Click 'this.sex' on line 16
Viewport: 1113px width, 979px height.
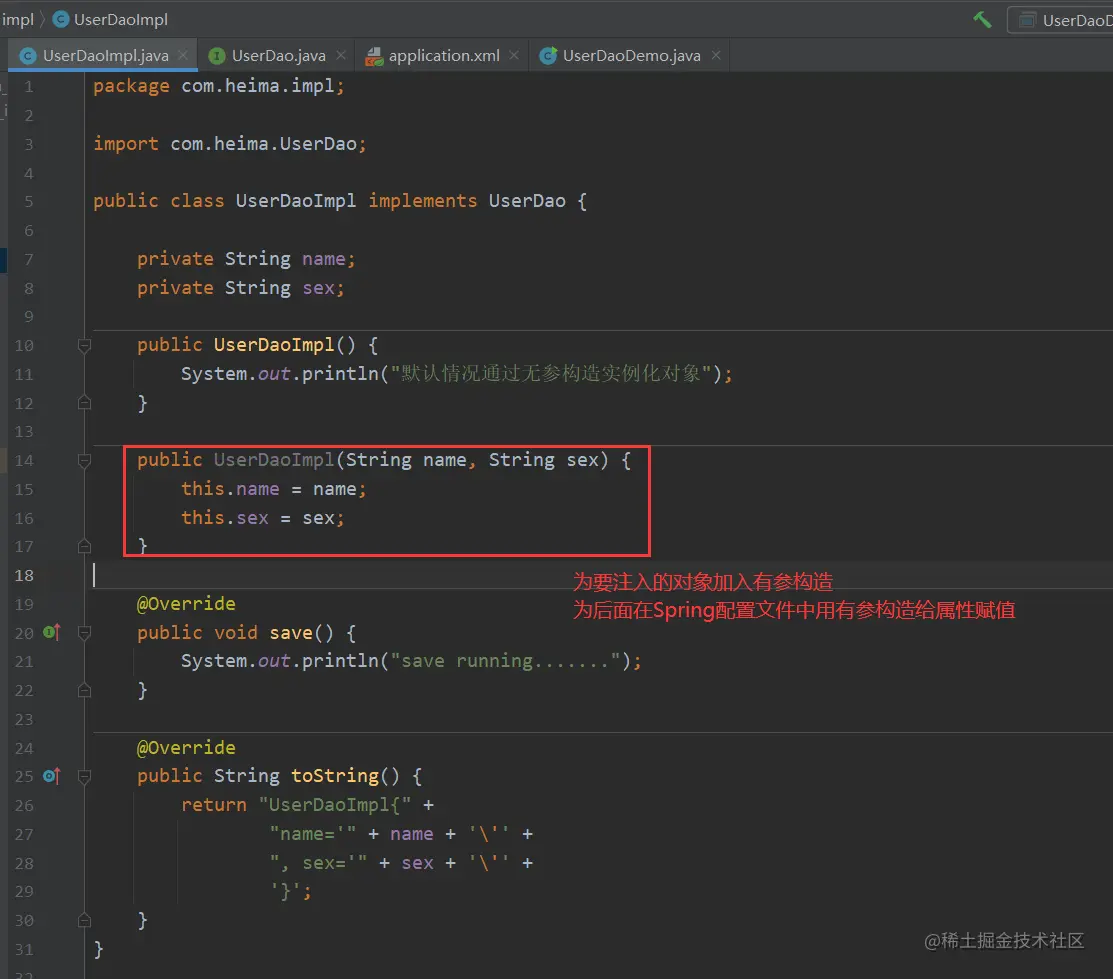tap(224, 518)
